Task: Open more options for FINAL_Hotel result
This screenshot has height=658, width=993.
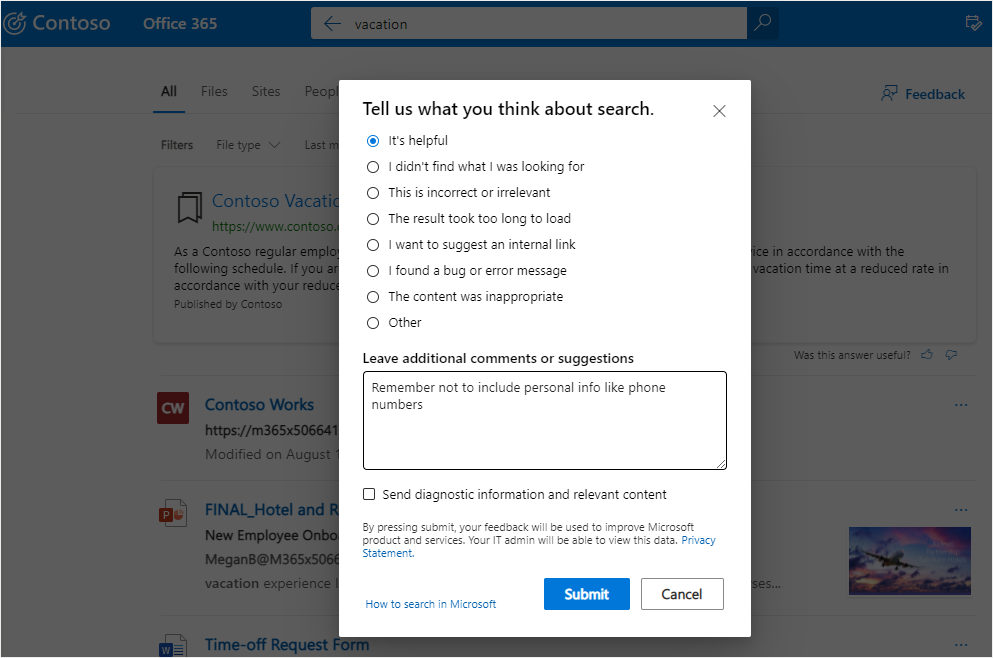Action: click(961, 510)
